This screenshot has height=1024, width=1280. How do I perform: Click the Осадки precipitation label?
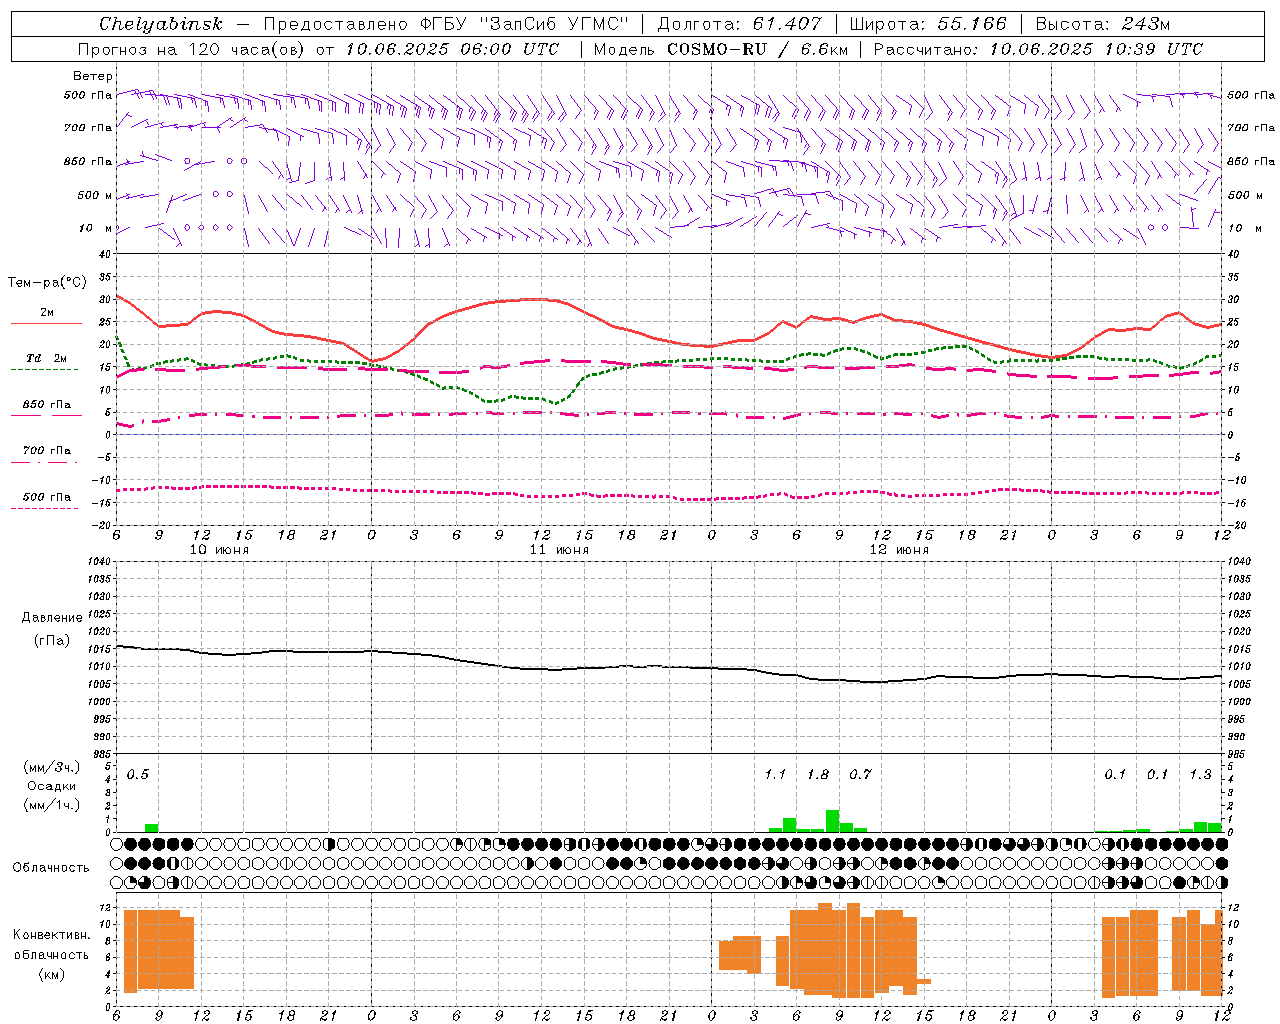click(x=51, y=786)
